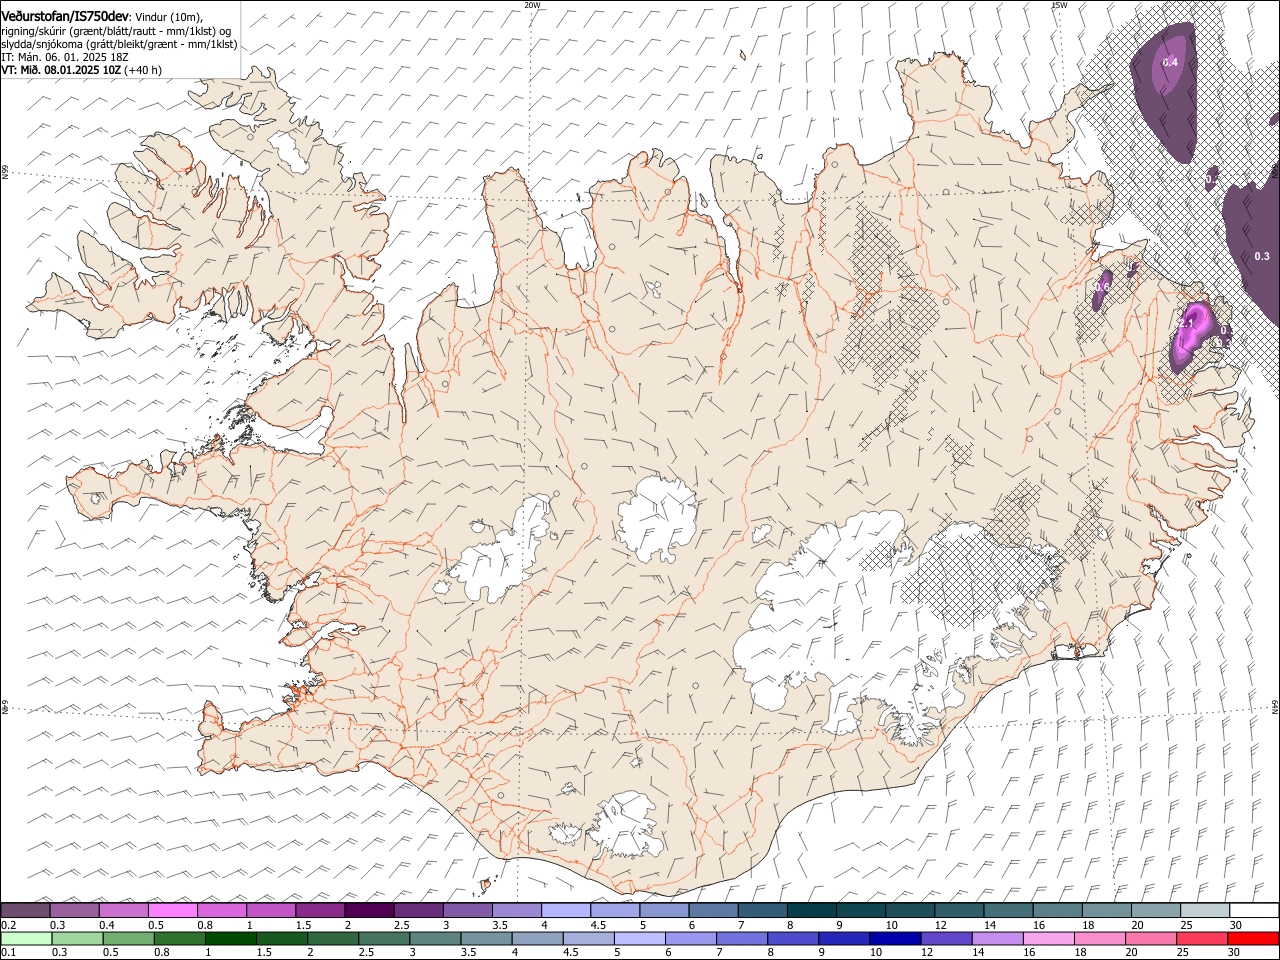This screenshot has width=1280, height=960.
Task: Click the valid time line 'VT: Mið. 08.01.2025 10Z'
Action: pos(61,70)
